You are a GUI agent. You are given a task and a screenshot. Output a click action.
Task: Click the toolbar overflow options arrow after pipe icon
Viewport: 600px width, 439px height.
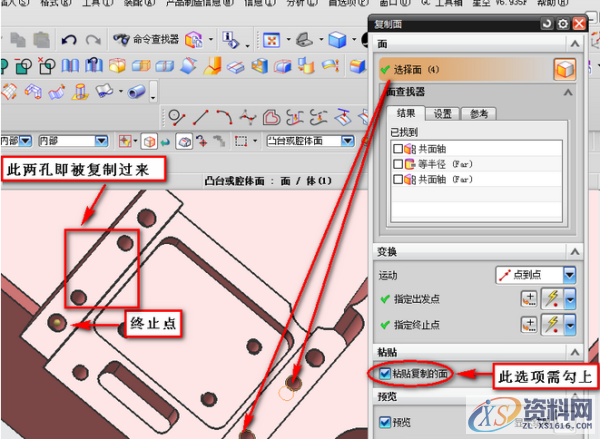click(x=153, y=92)
